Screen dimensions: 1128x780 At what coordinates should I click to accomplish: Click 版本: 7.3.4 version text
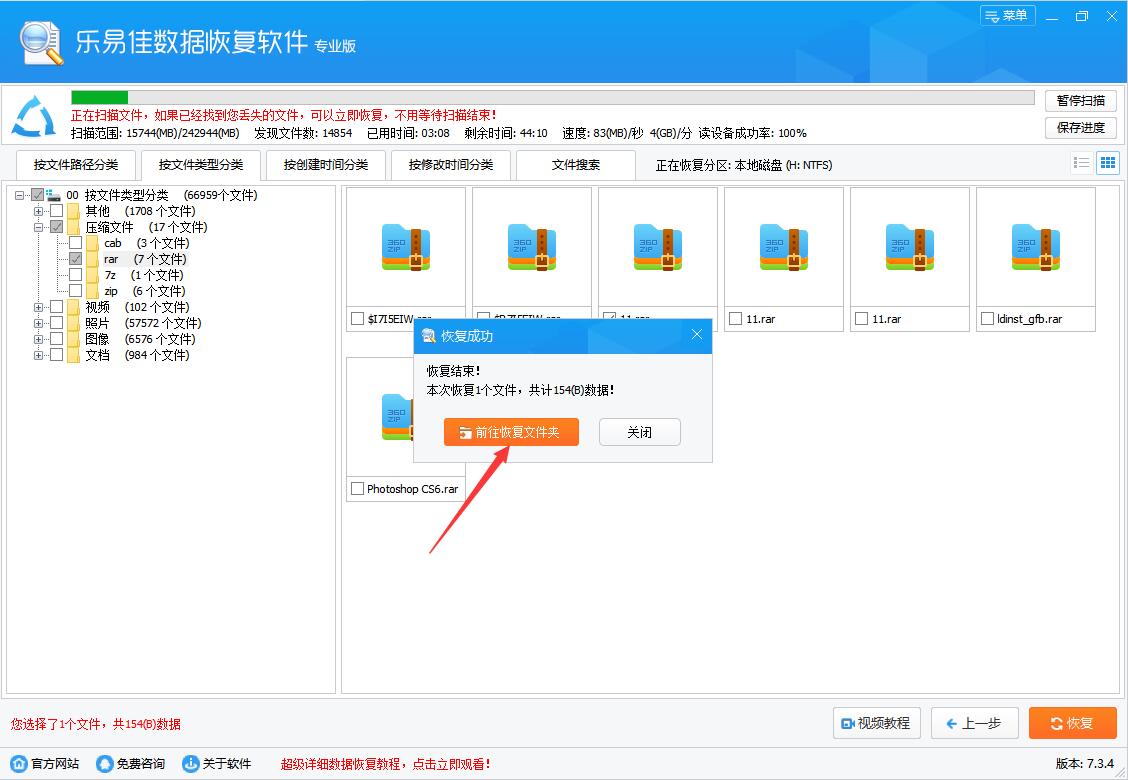(x=1085, y=763)
